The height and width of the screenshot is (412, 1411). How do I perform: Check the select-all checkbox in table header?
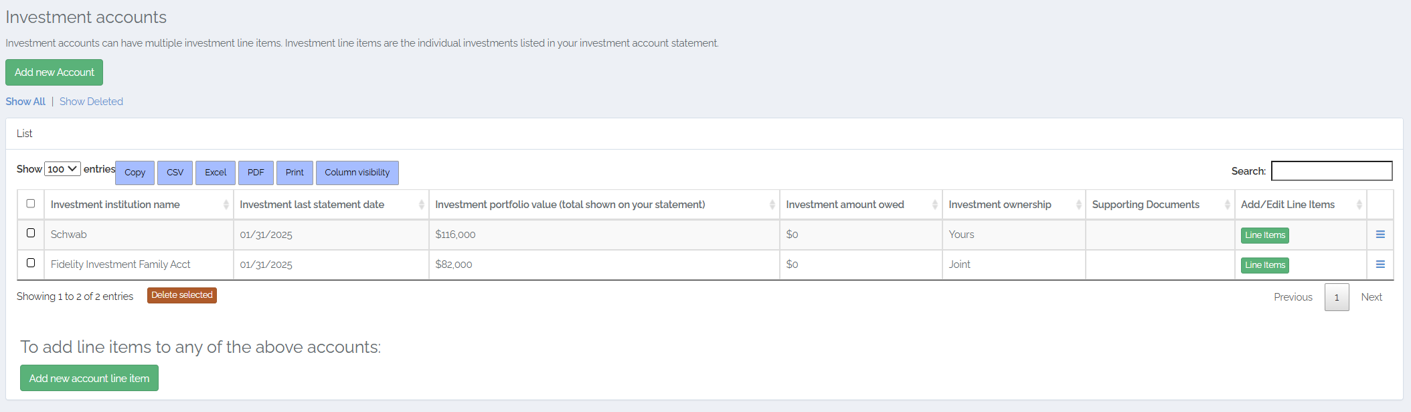tap(31, 204)
